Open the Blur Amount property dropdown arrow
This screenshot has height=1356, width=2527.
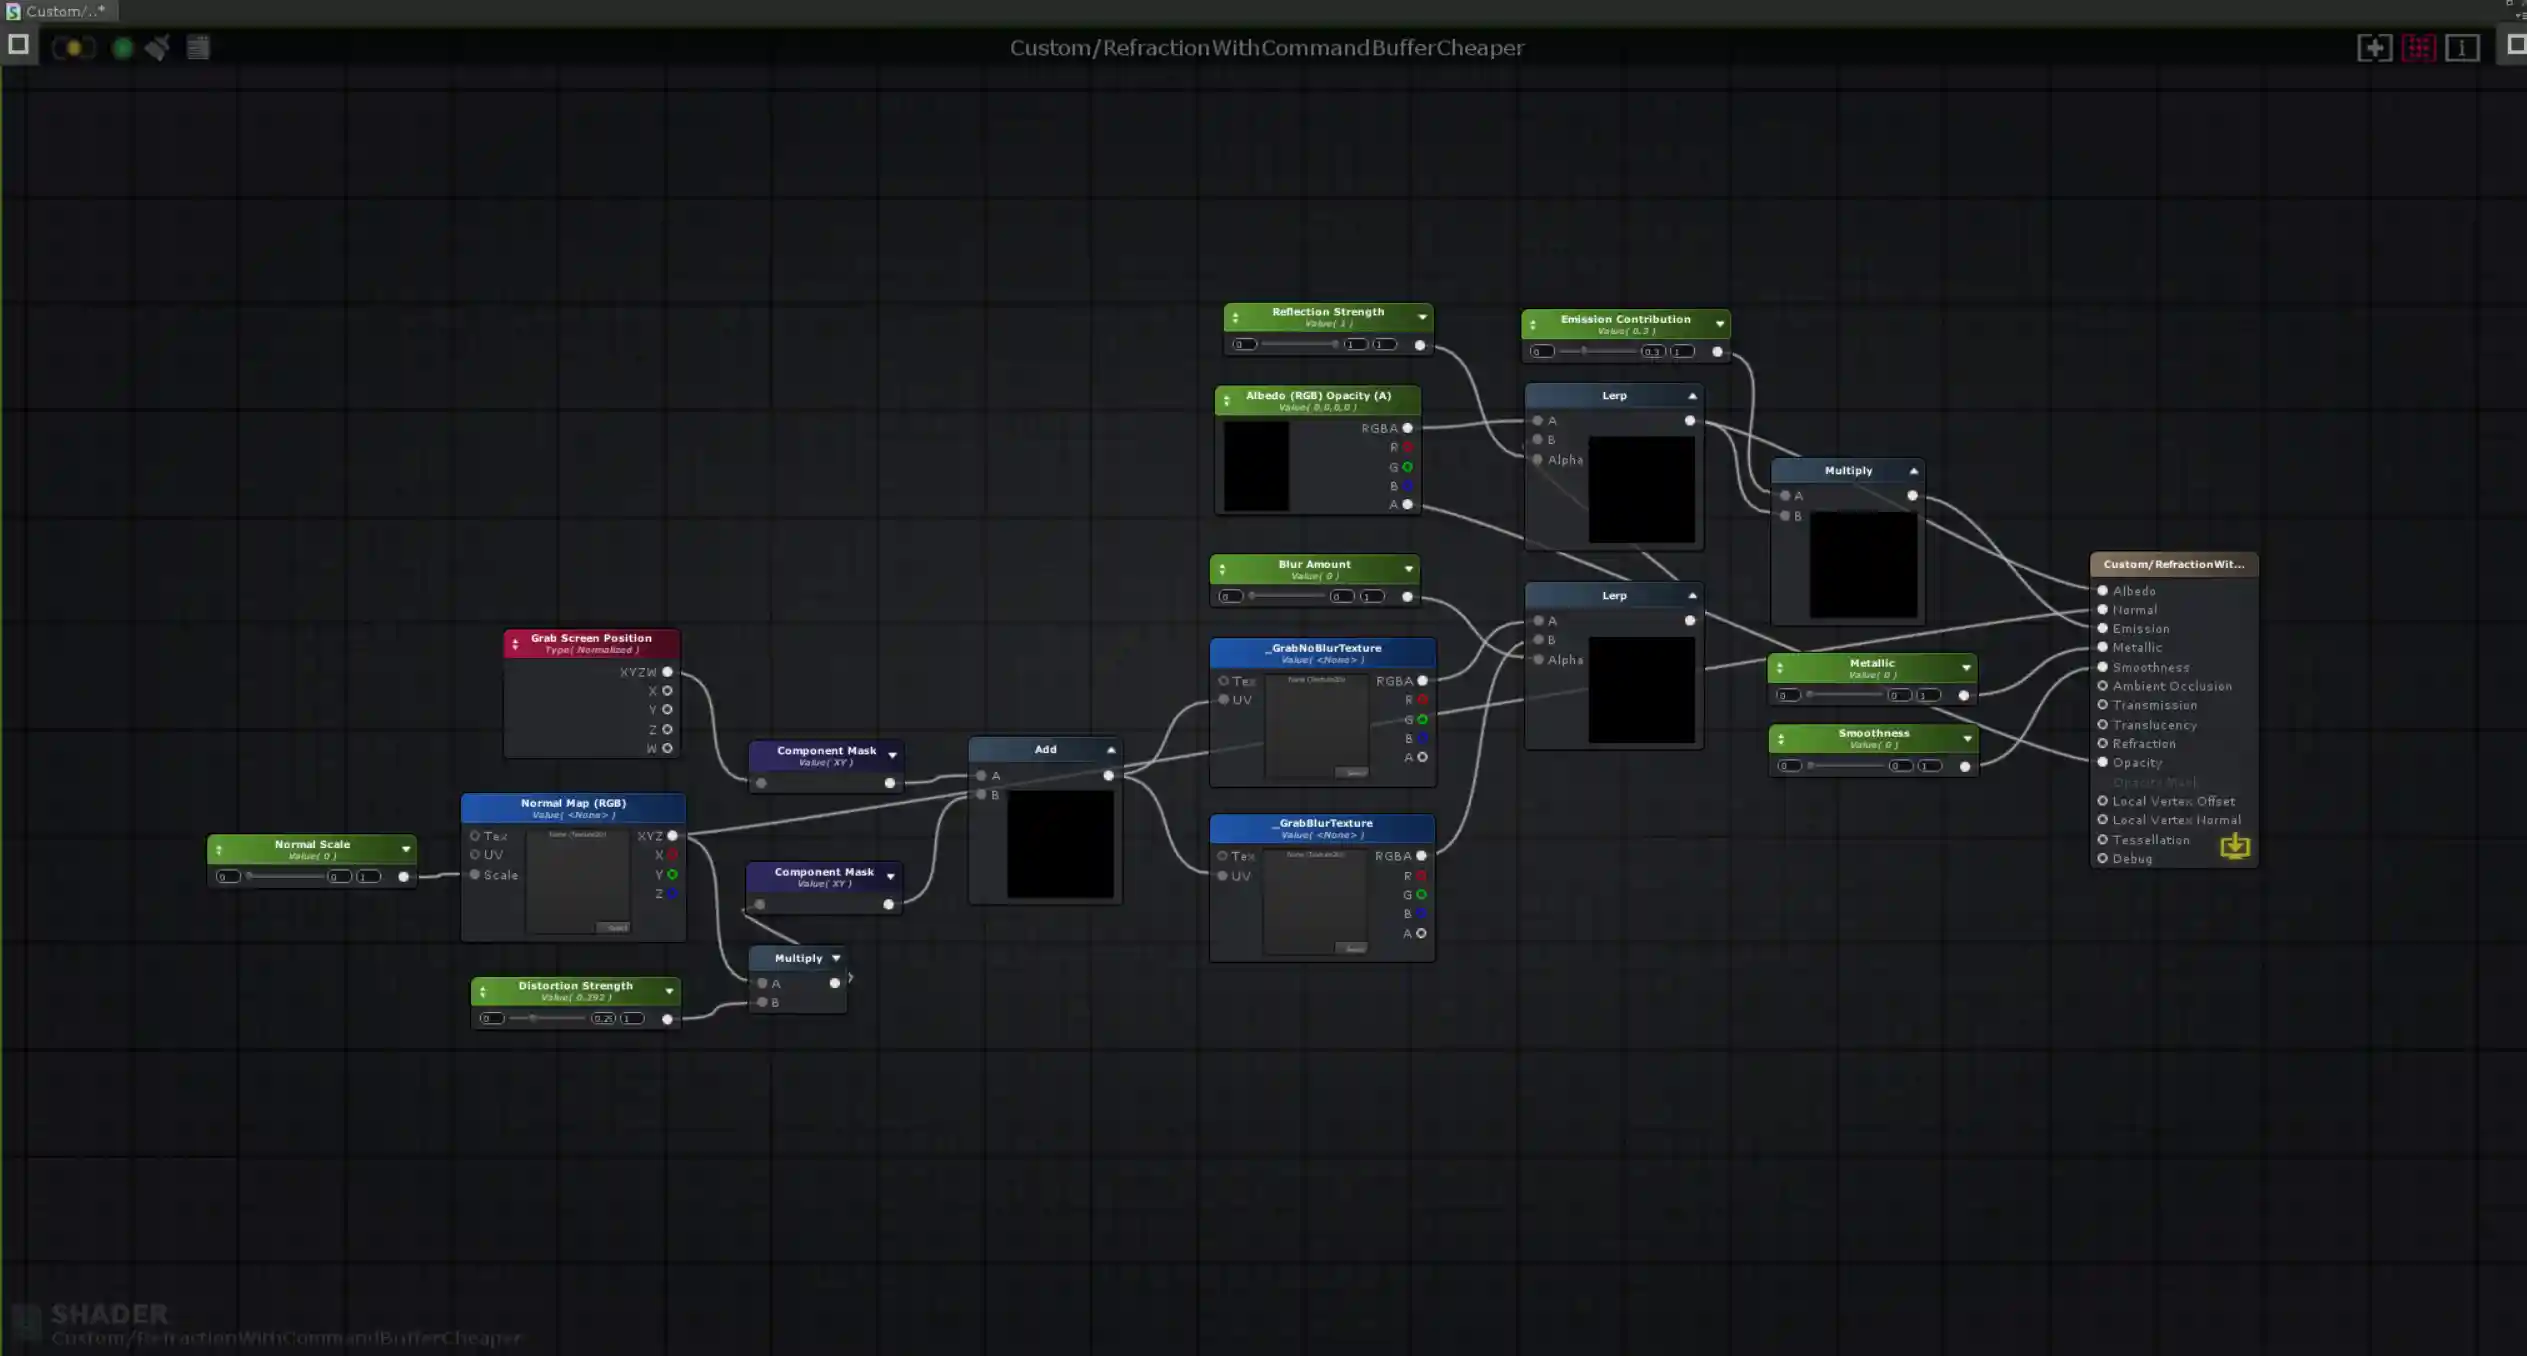(1408, 570)
